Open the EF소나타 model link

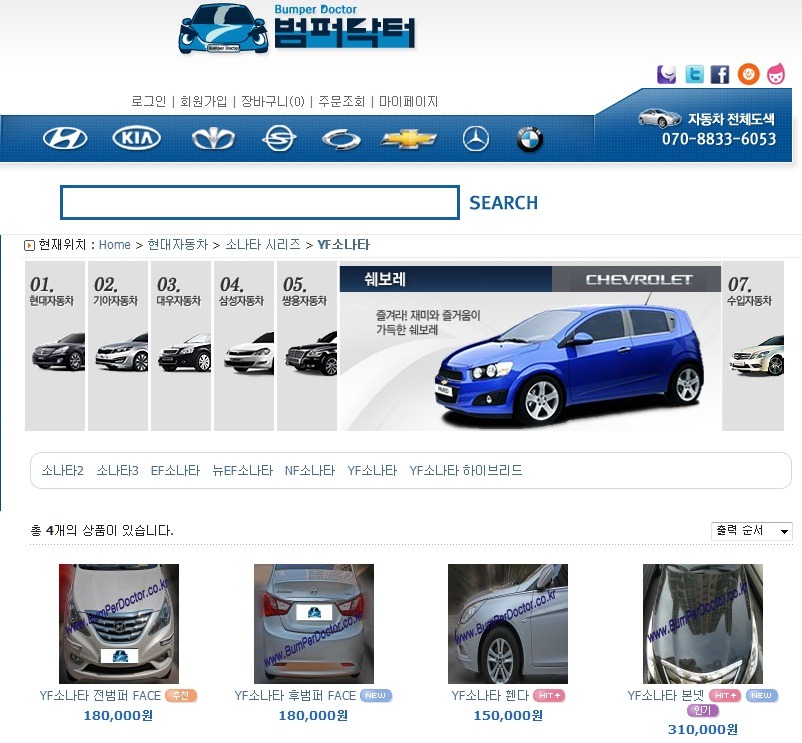point(175,470)
